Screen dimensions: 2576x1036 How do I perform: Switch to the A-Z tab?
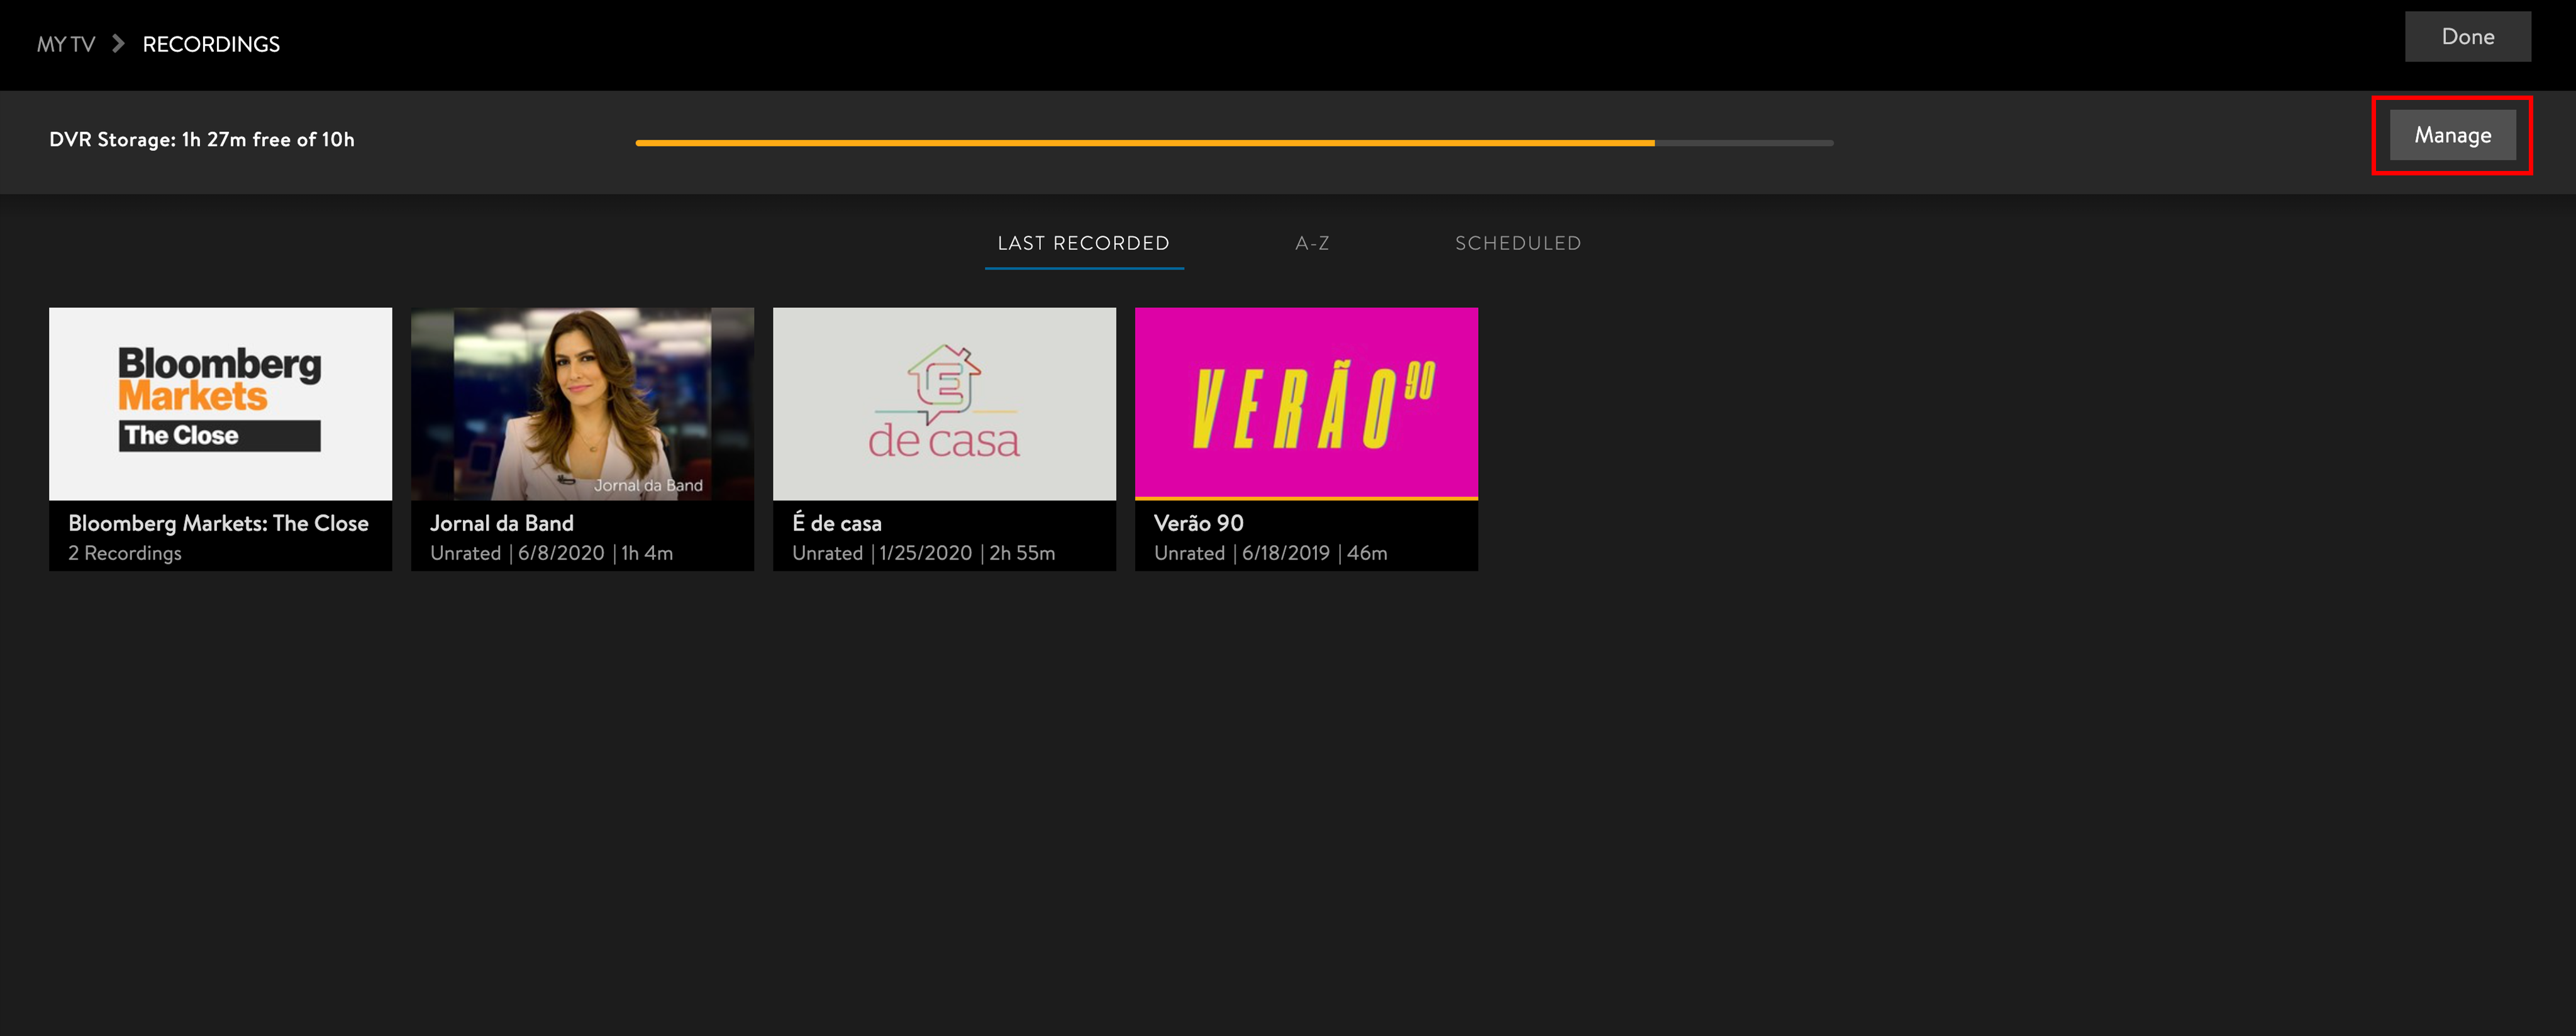click(1312, 243)
